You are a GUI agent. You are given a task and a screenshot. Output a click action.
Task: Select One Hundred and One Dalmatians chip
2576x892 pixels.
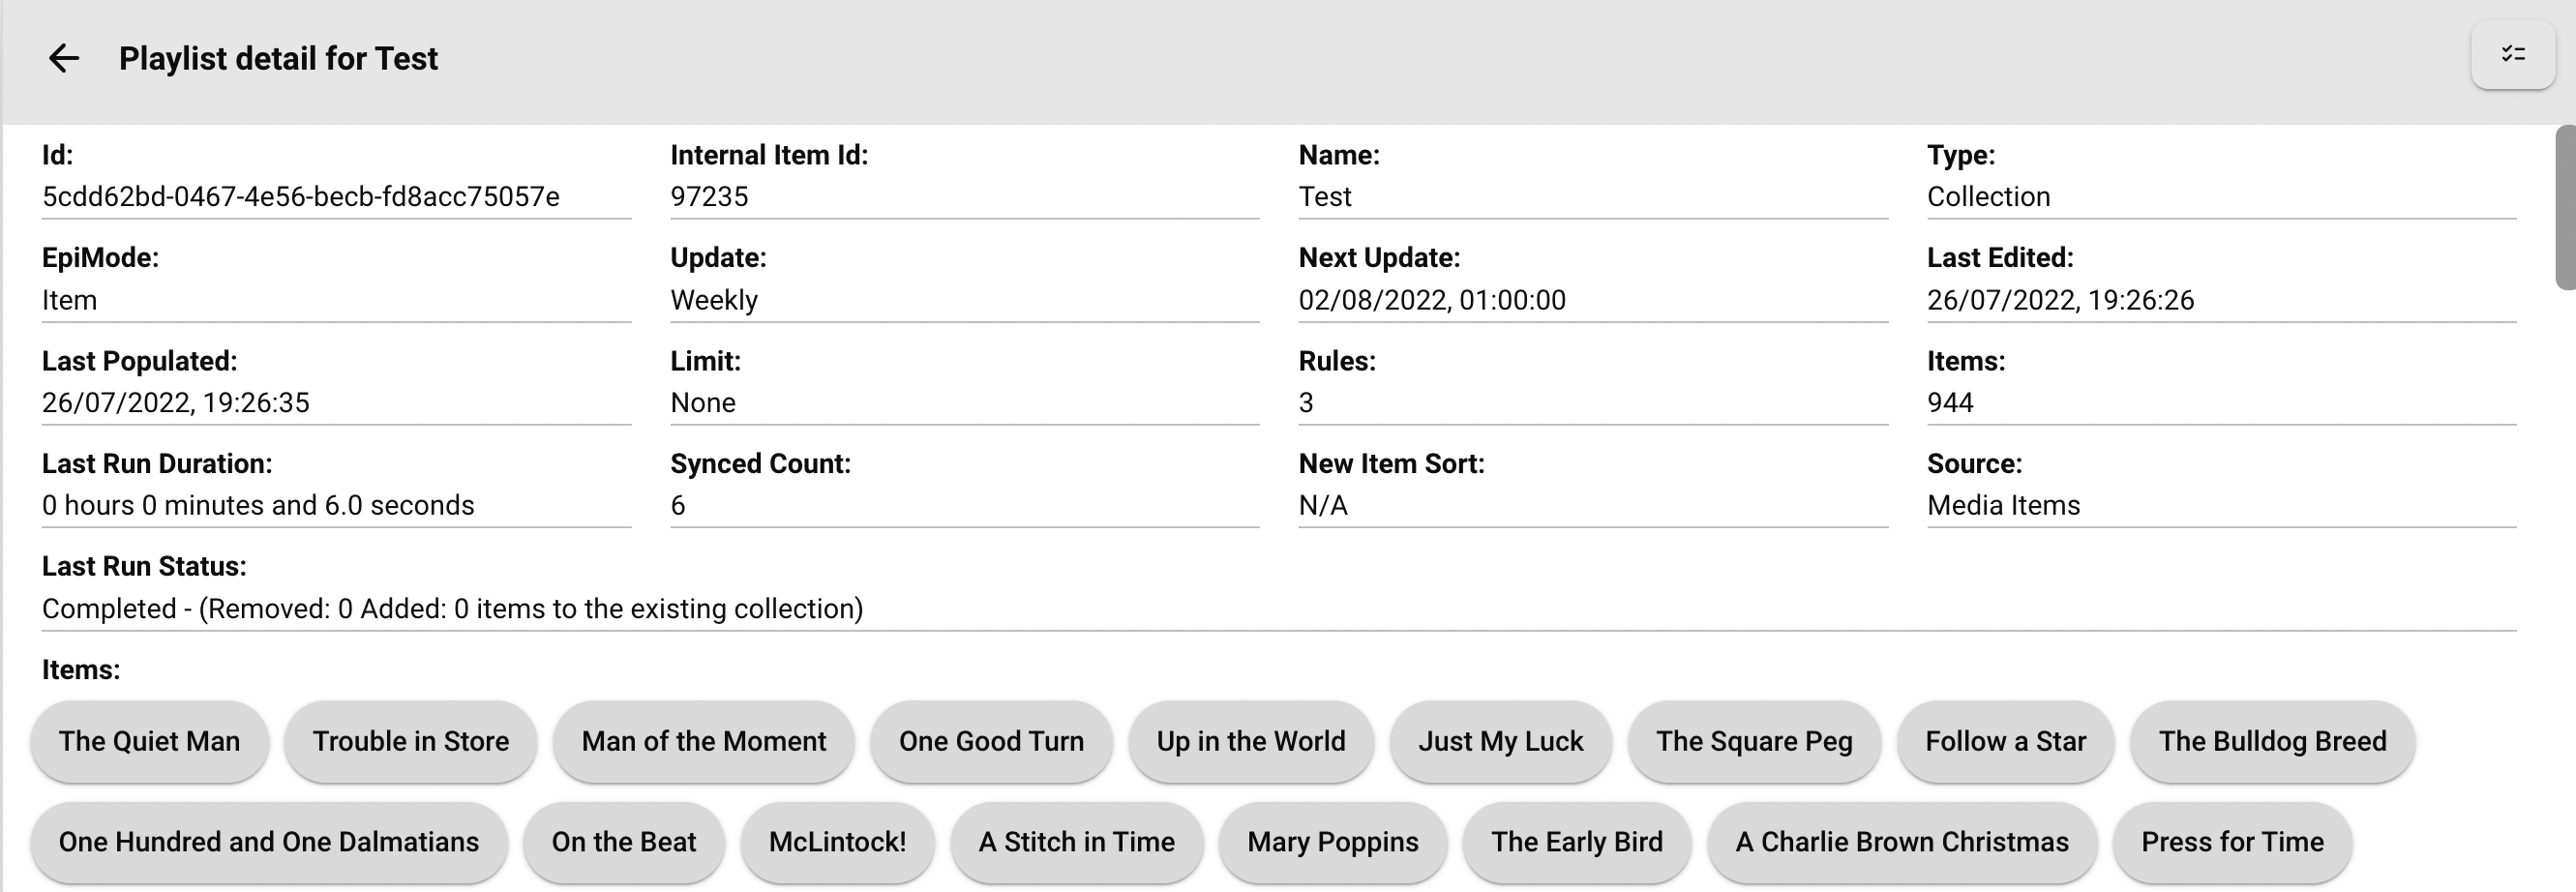click(269, 842)
